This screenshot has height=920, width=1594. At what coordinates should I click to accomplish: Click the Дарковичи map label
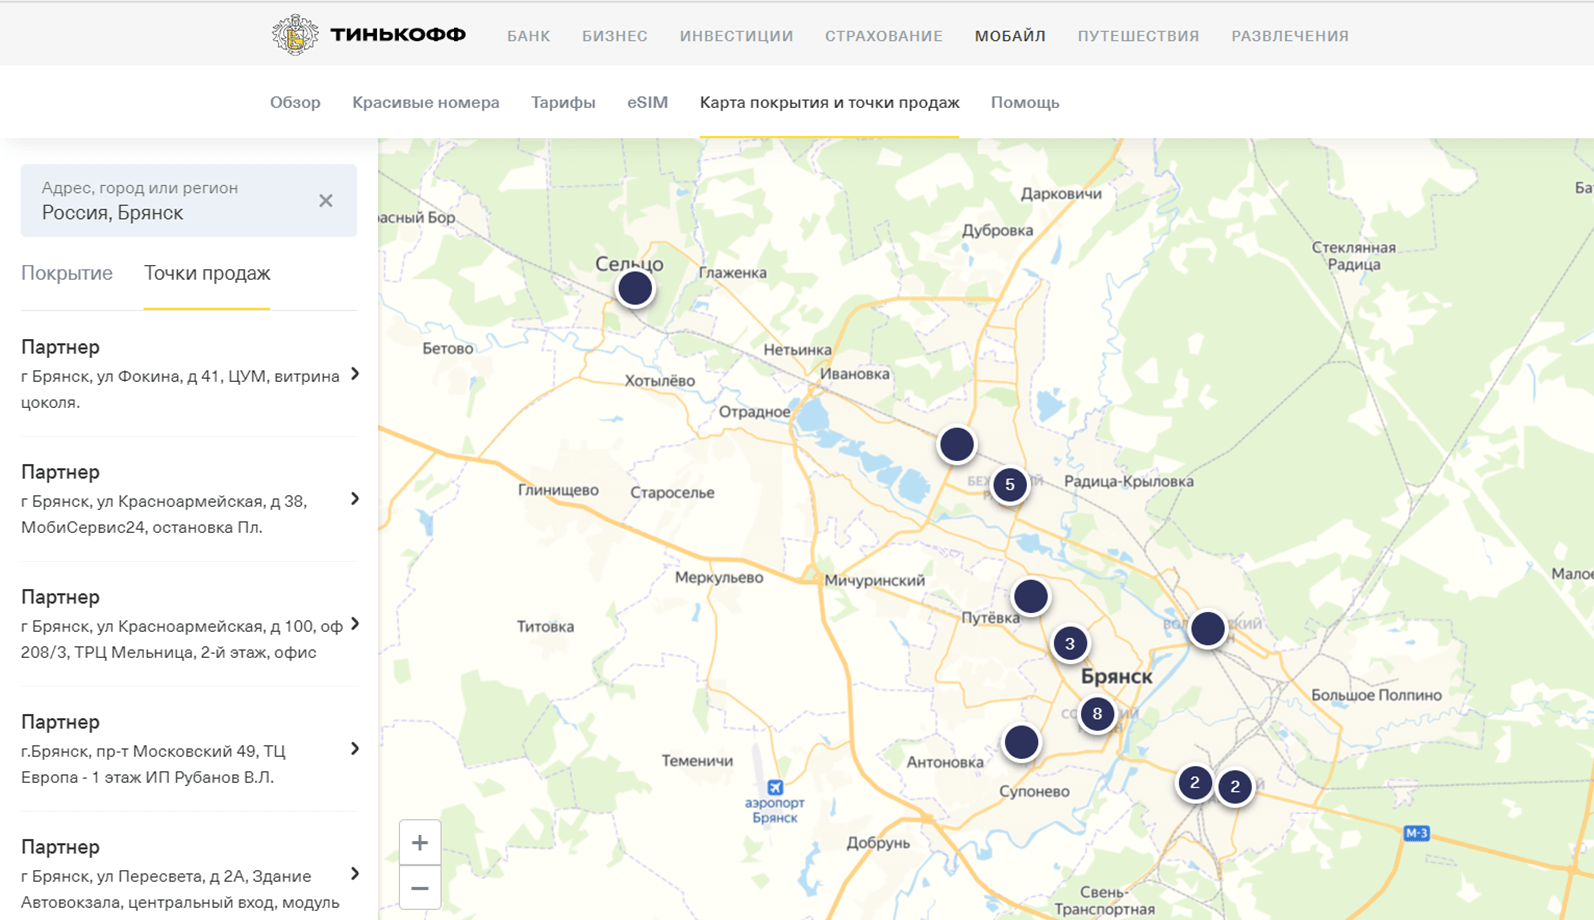click(1061, 194)
